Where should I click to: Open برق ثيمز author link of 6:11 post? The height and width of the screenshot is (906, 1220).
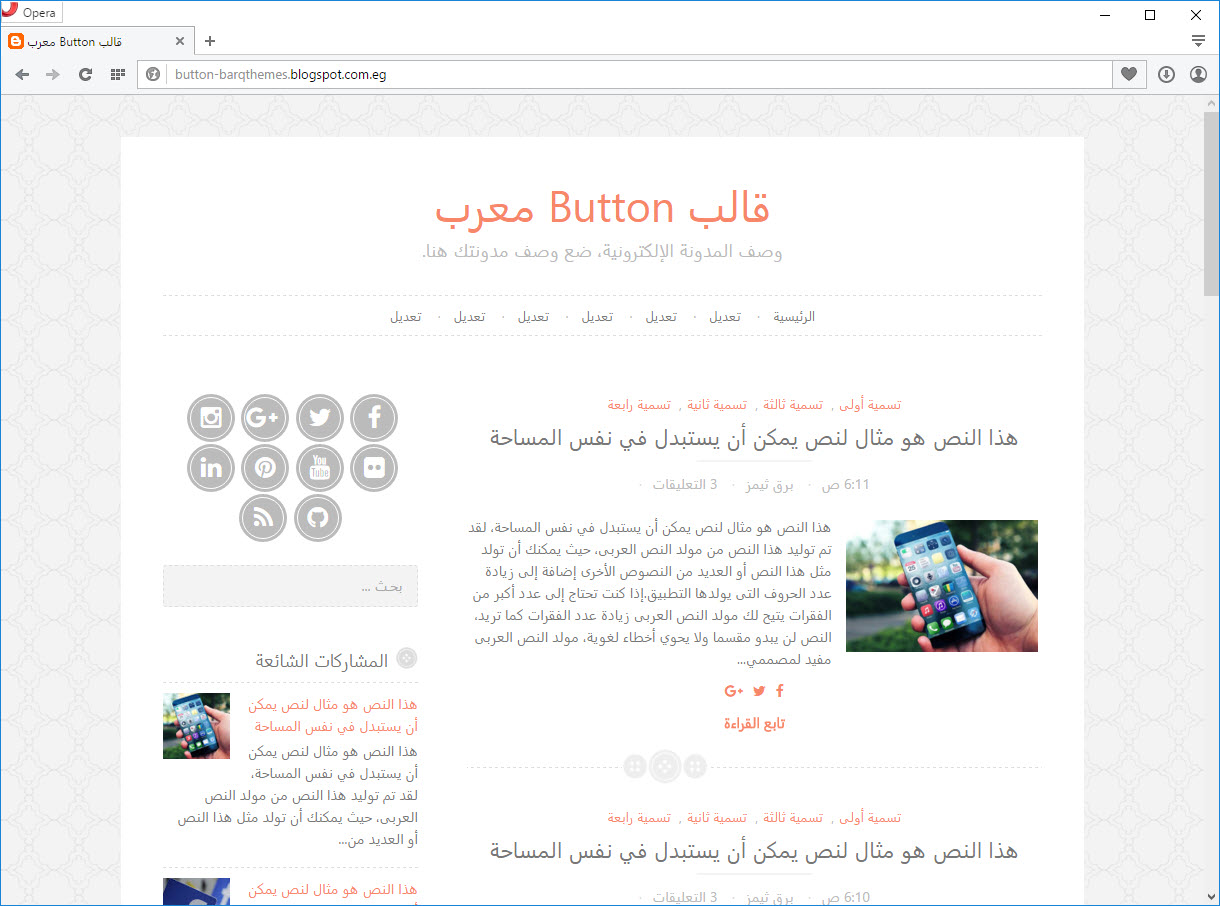pos(769,485)
